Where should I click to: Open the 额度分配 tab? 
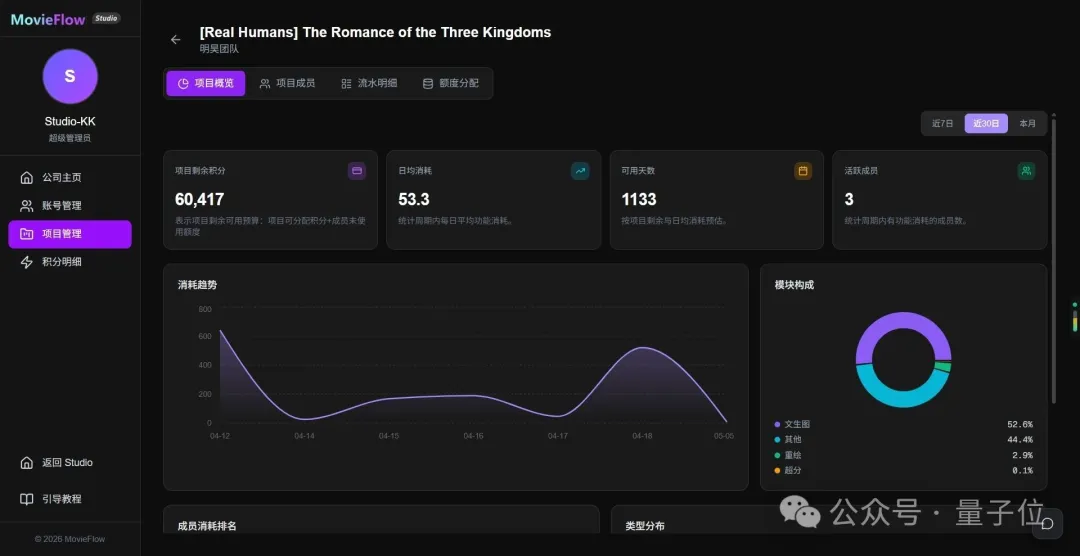click(450, 83)
